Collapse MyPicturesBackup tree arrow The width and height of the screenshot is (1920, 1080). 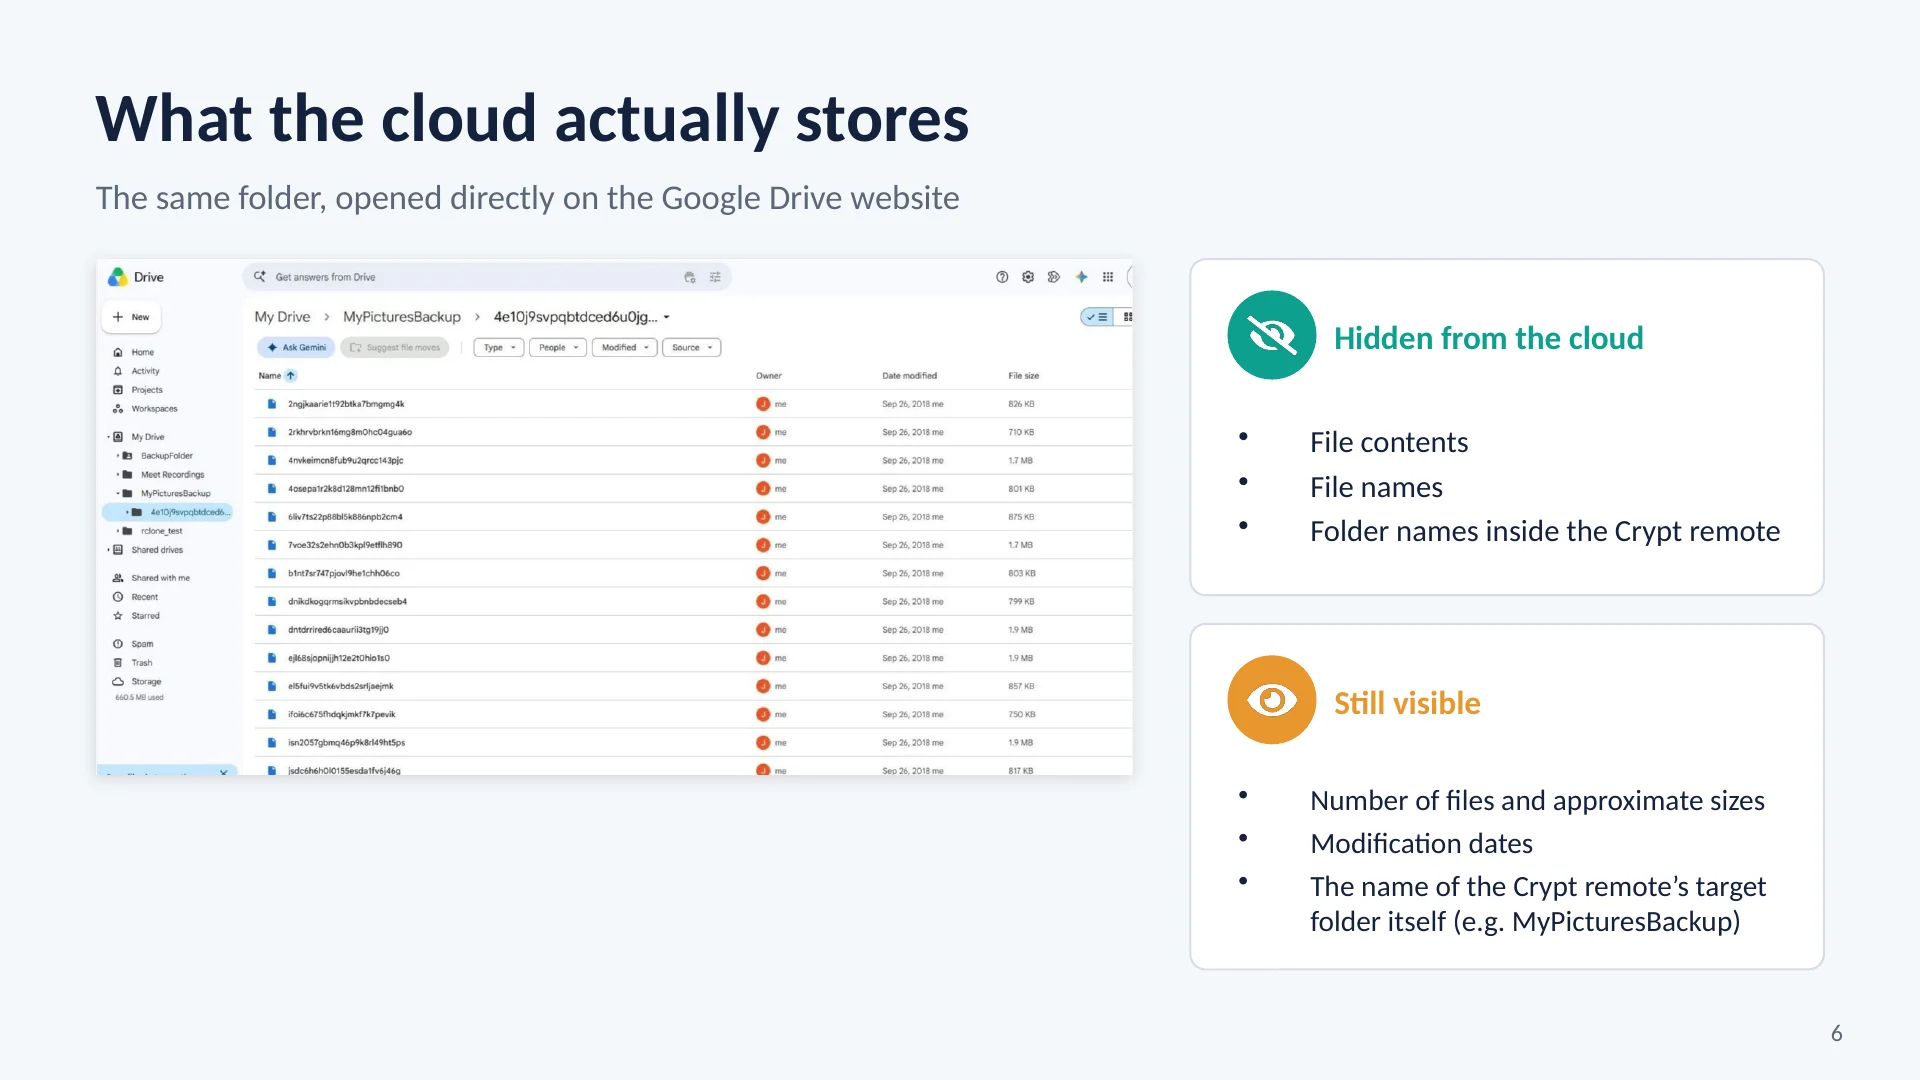point(118,494)
